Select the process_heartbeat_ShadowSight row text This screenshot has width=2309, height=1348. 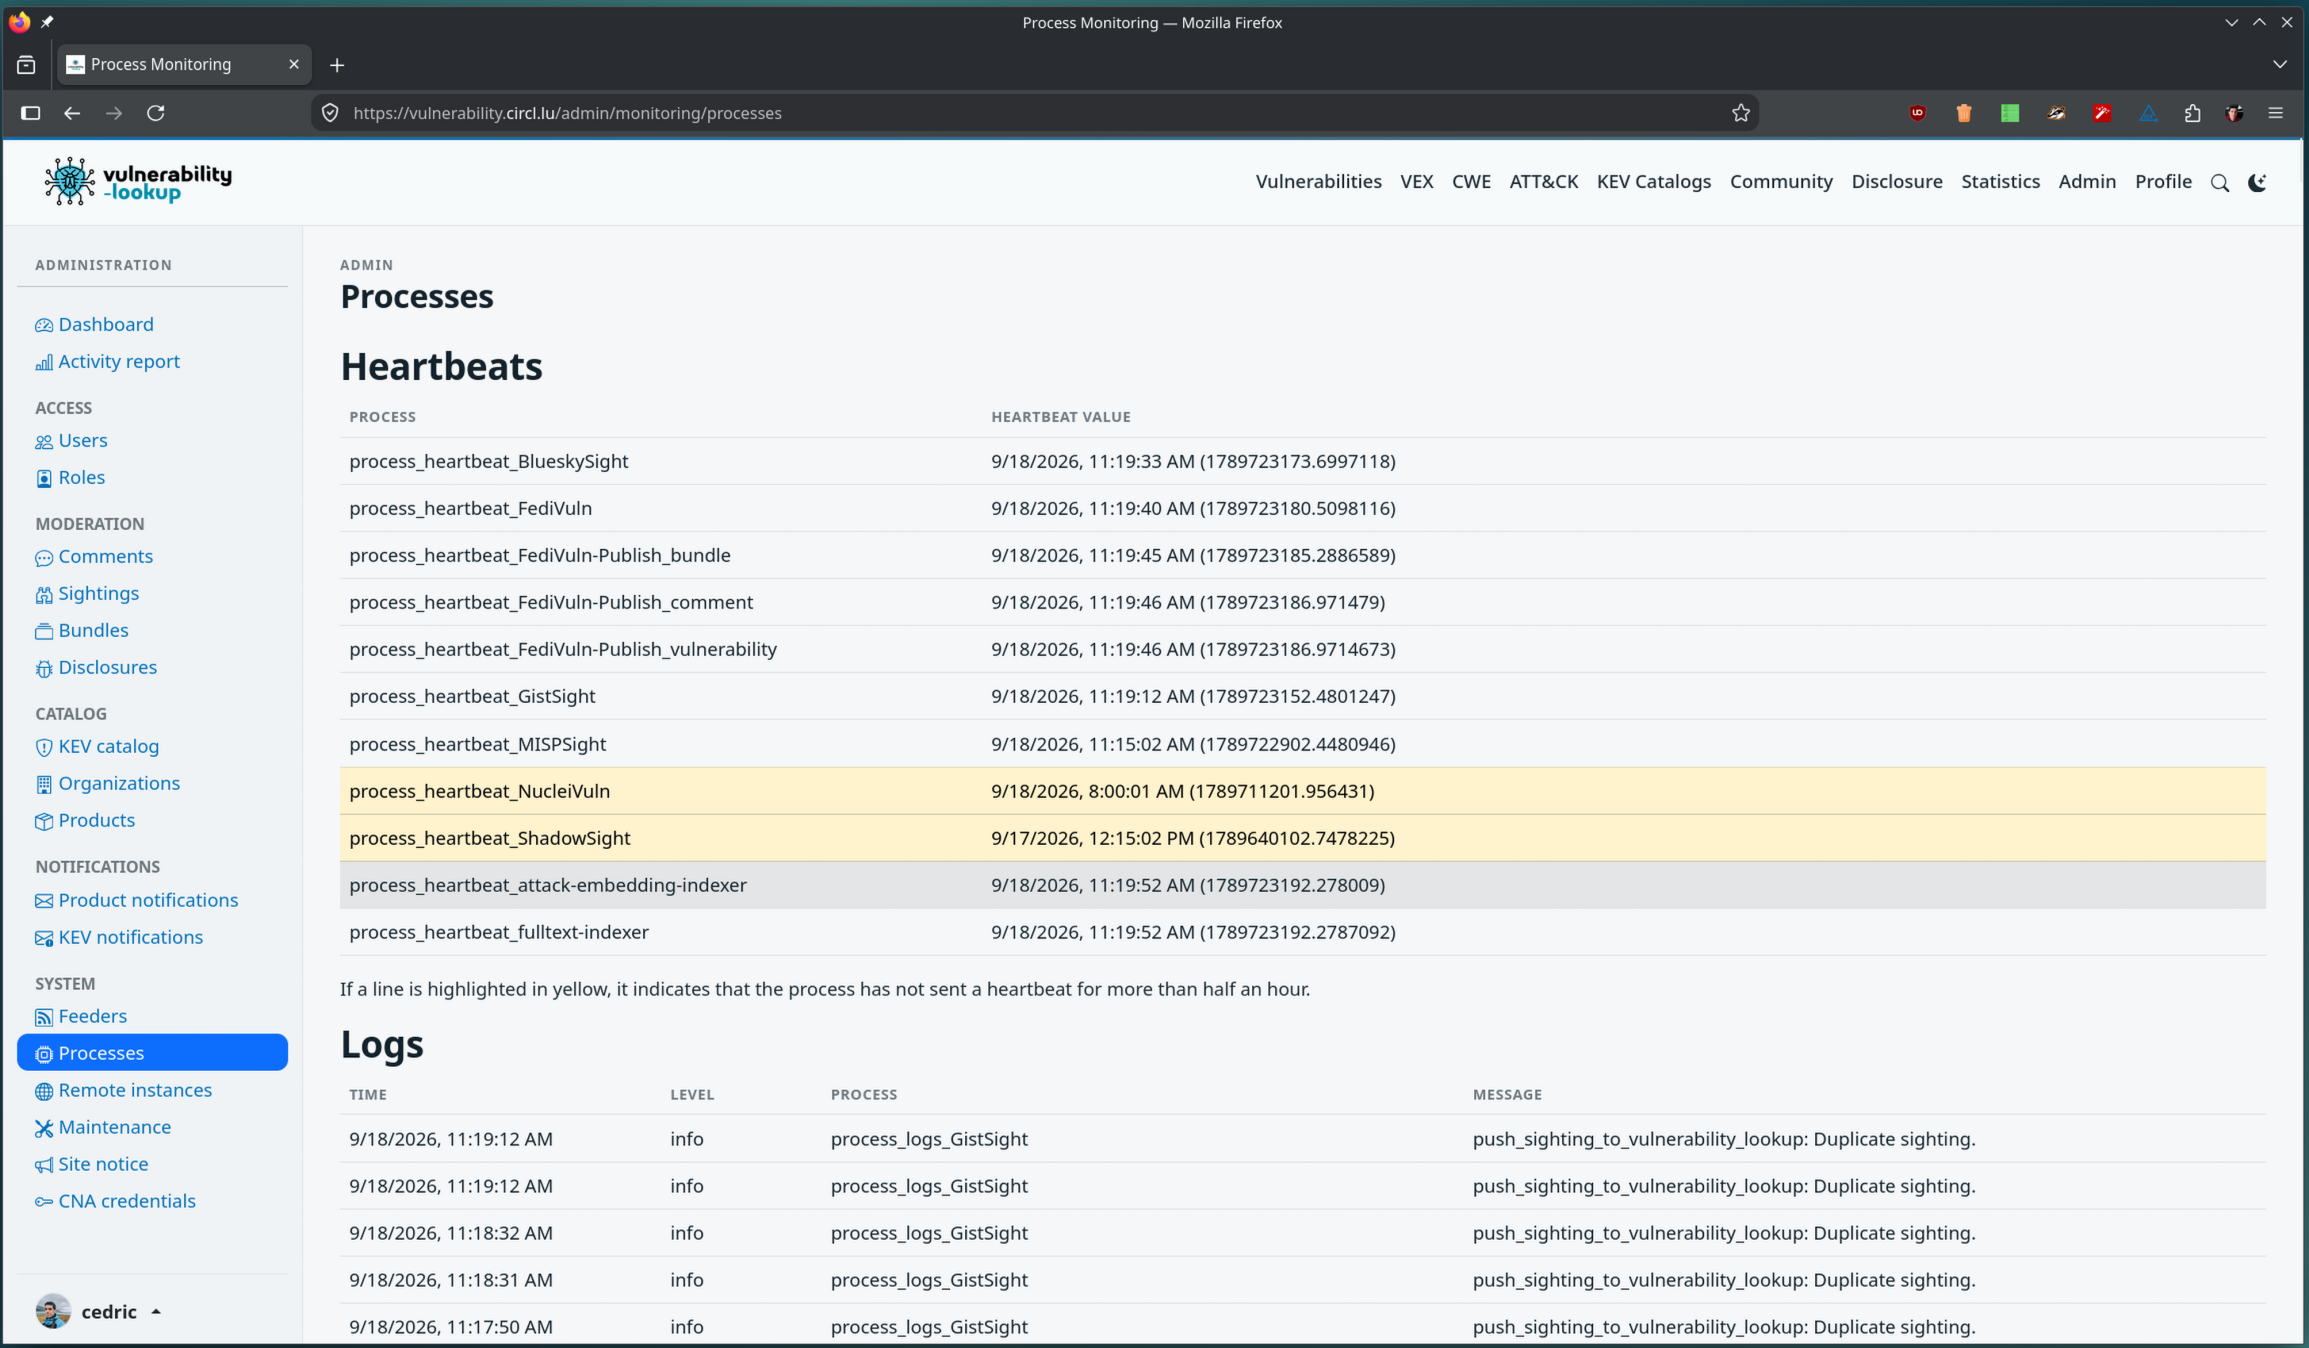489,838
